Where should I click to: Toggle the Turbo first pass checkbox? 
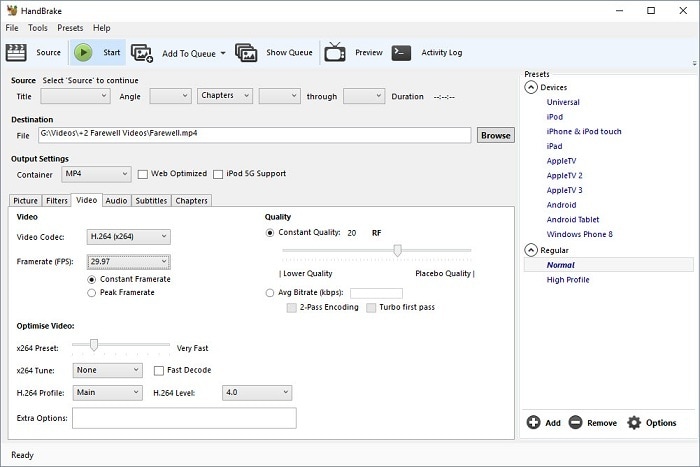(371, 308)
